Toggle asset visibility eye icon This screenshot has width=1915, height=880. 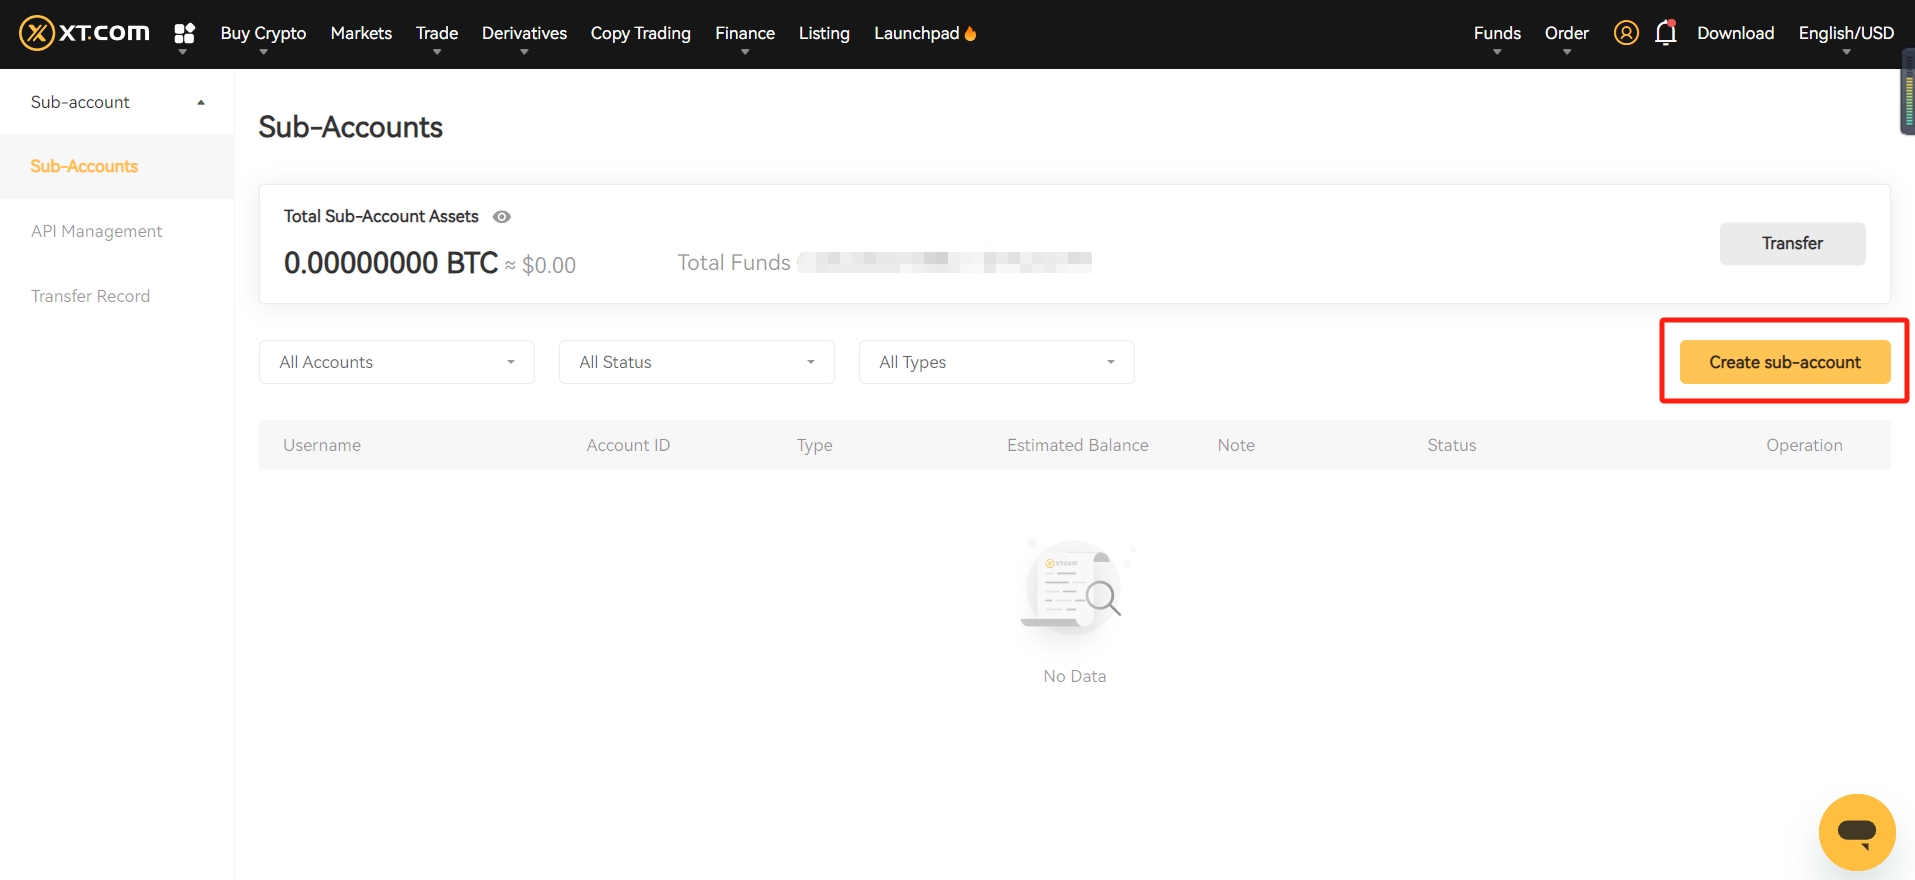(x=502, y=217)
